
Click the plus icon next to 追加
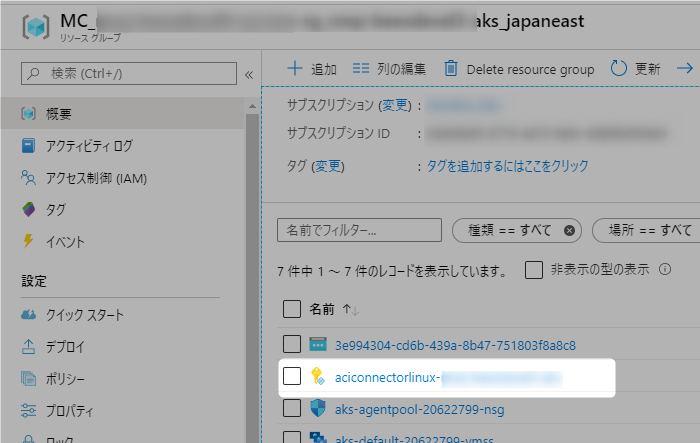tap(295, 68)
